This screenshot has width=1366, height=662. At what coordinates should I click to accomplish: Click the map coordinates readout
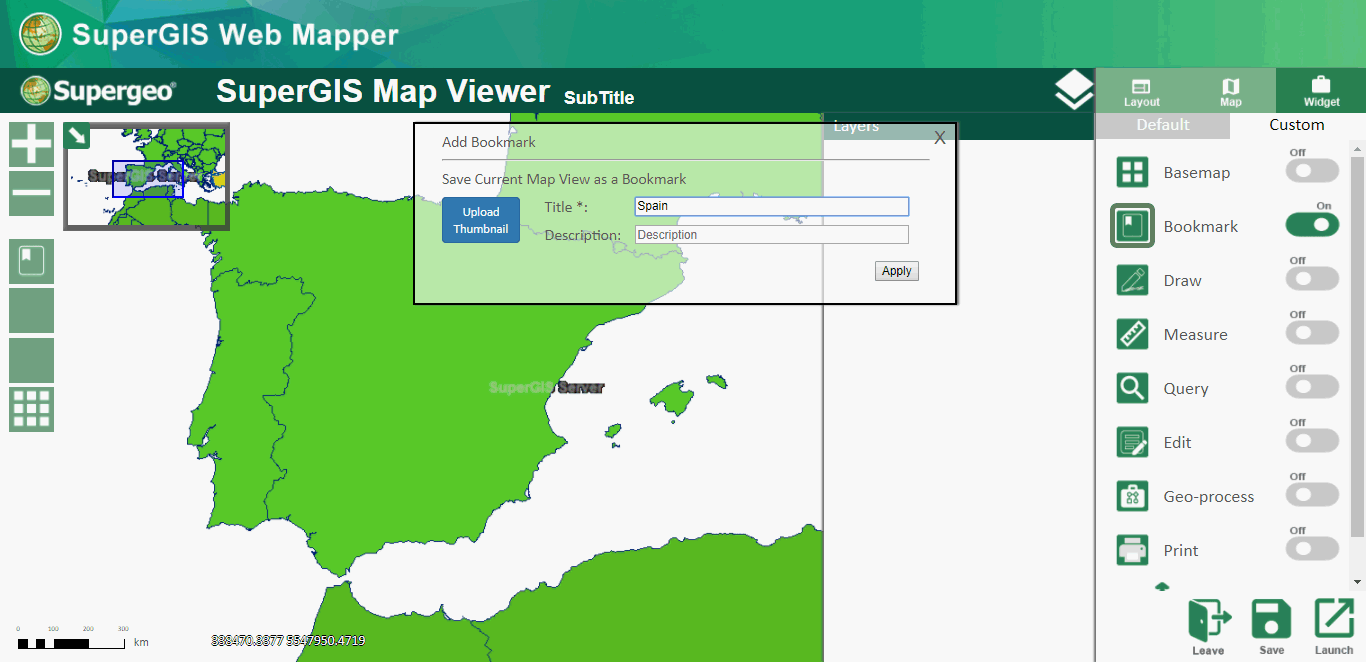(288, 640)
